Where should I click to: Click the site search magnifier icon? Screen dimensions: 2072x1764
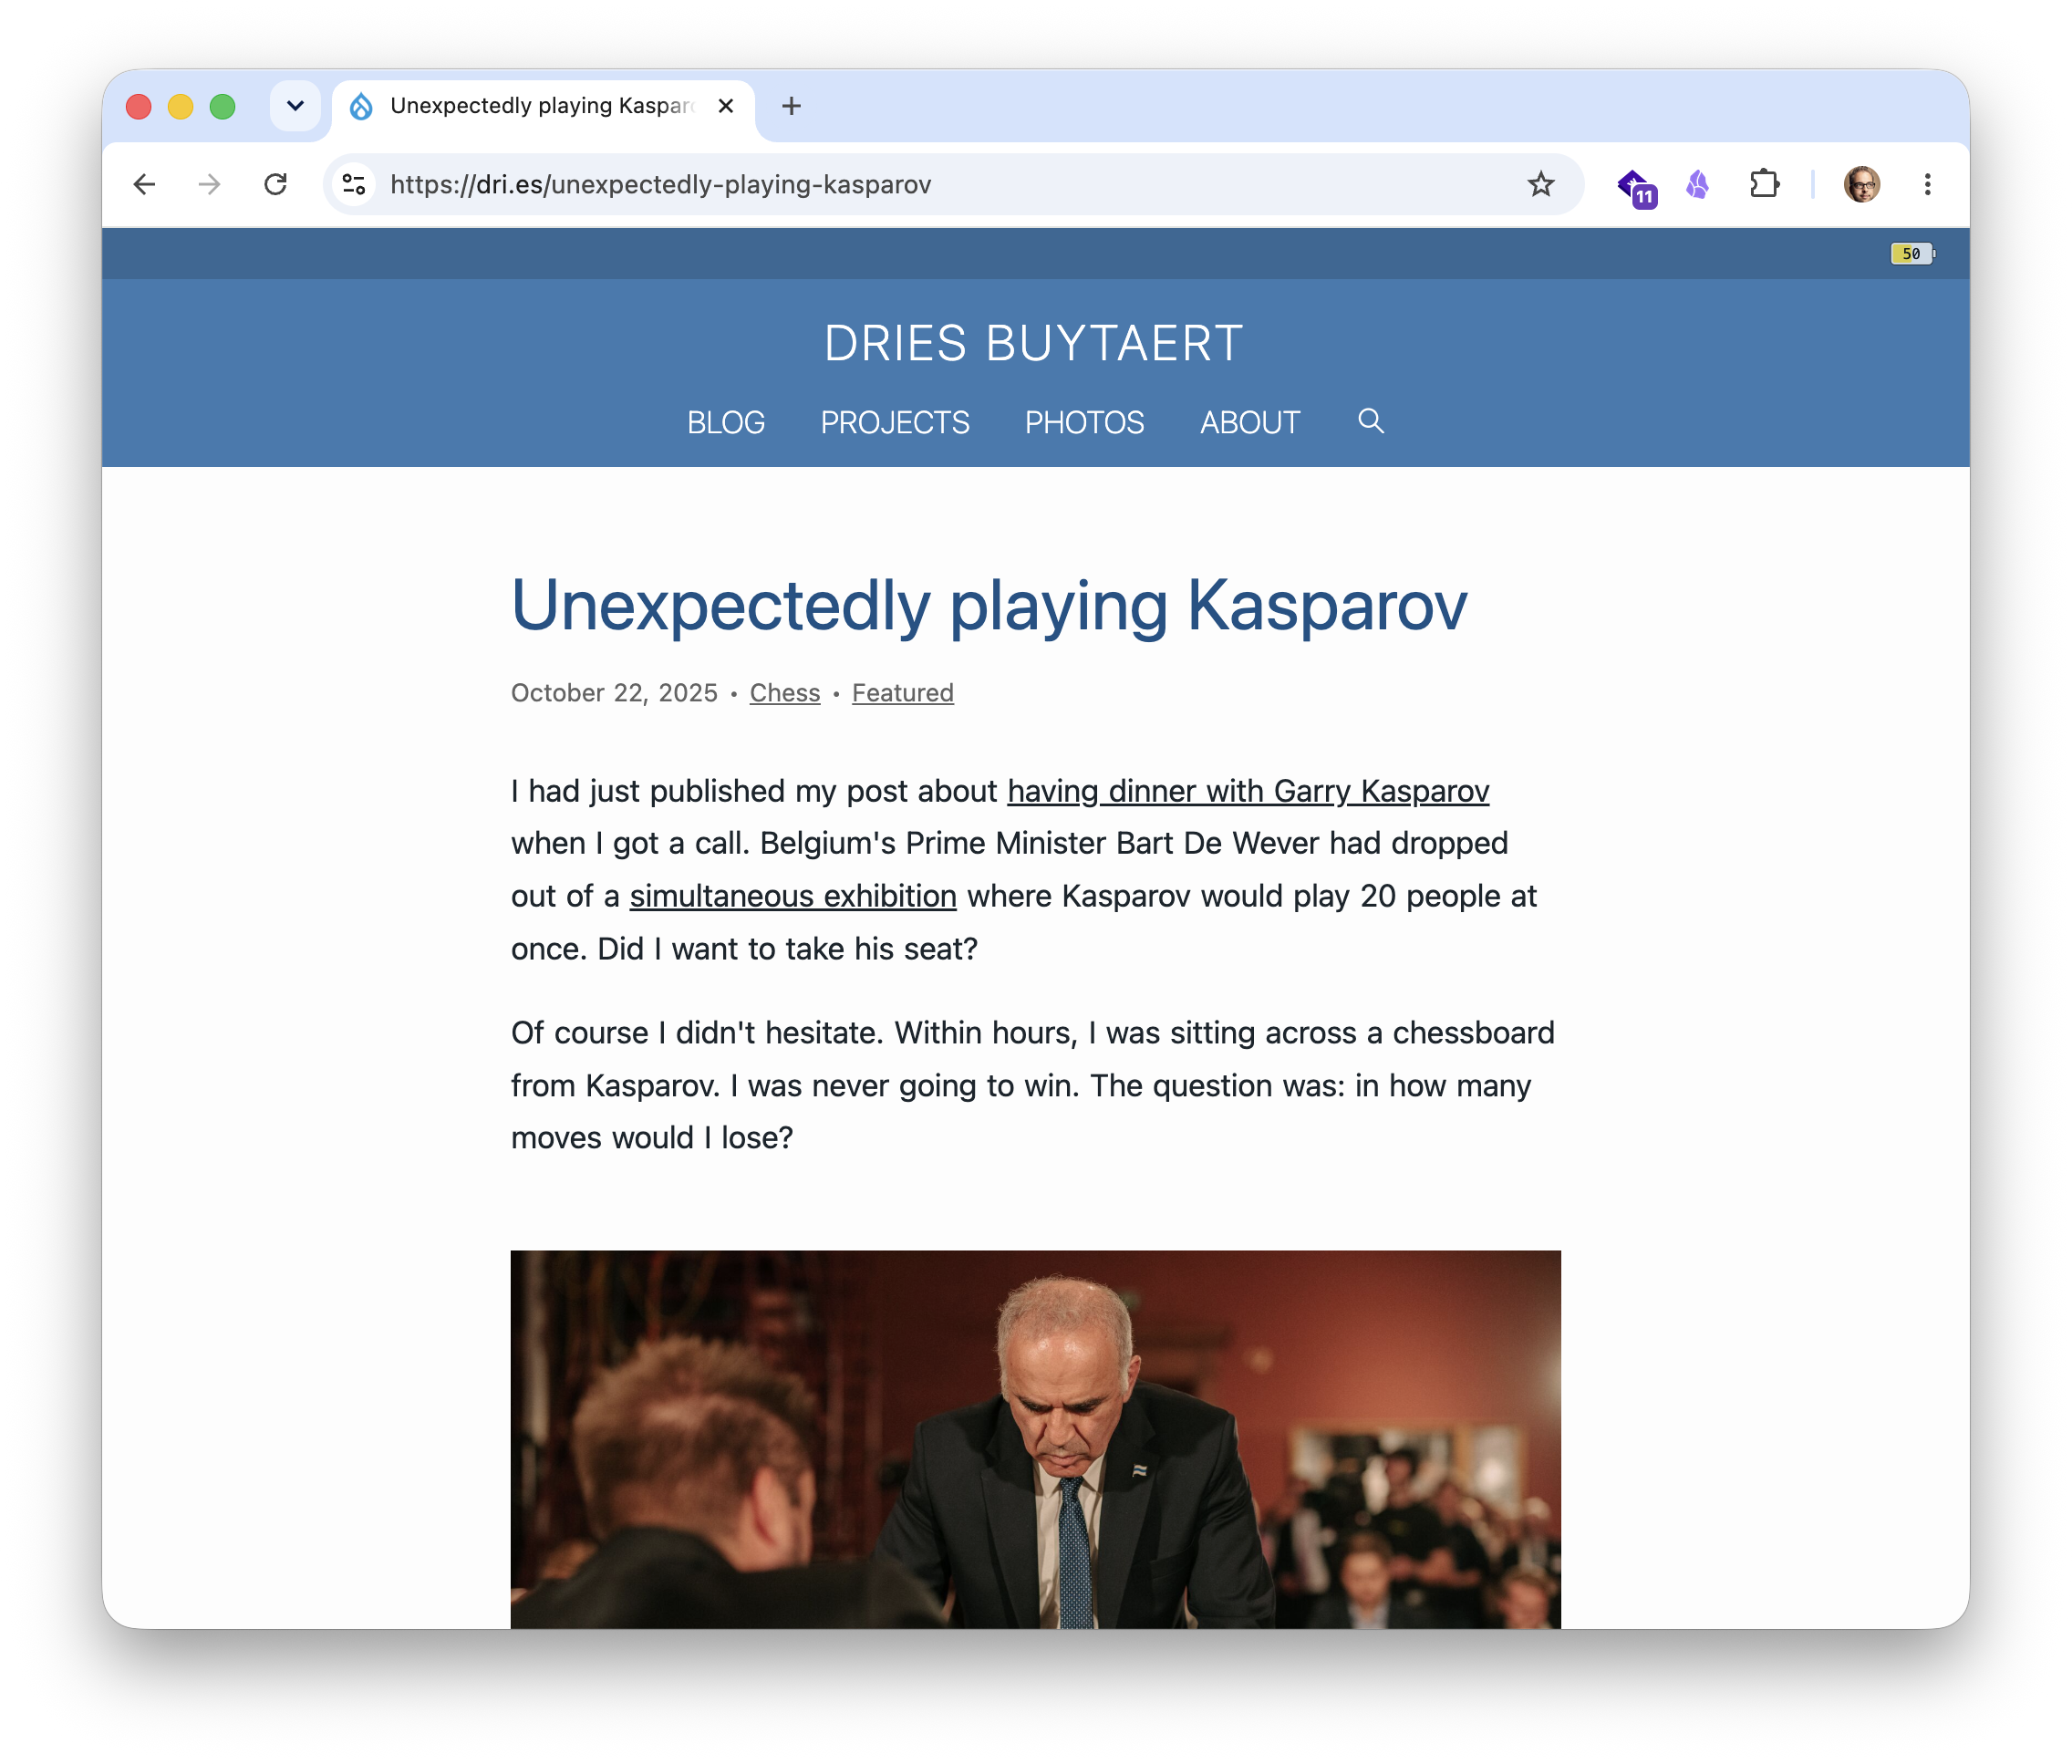point(1371,421)
